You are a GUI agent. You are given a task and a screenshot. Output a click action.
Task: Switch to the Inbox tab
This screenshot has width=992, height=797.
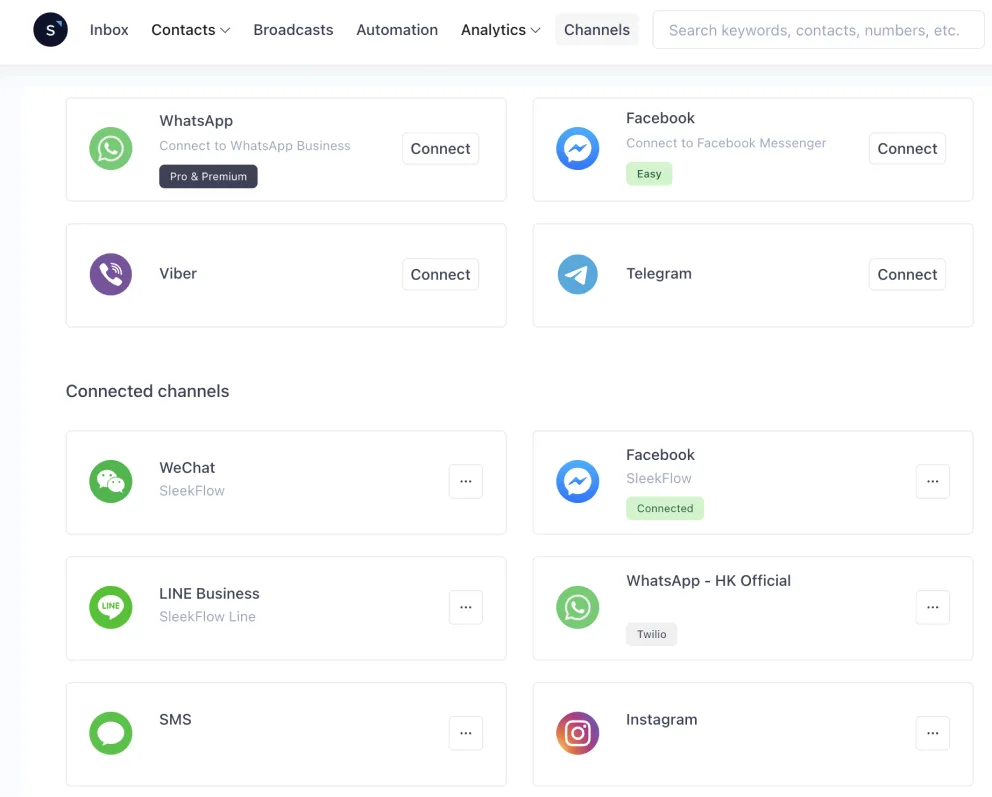pyautogui.click(x=108, y=30)
